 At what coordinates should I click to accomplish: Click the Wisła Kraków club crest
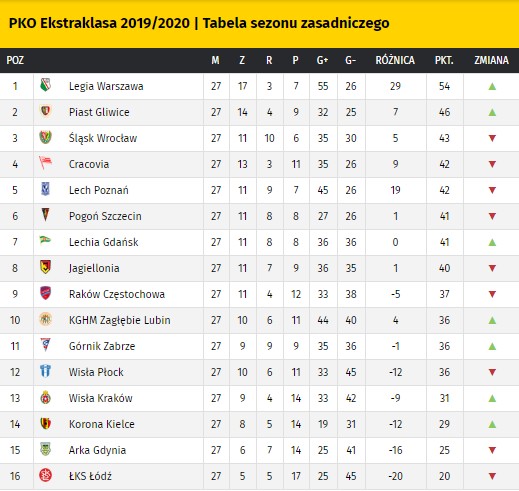pos(46,397)
